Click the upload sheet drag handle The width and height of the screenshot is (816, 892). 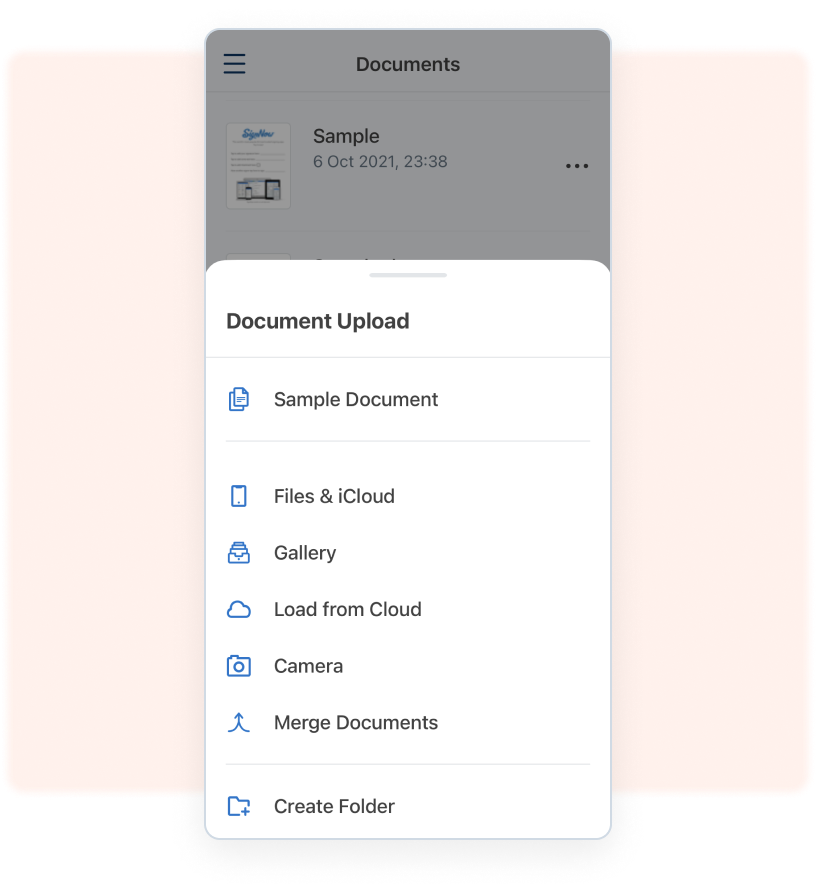coord(407,275)
